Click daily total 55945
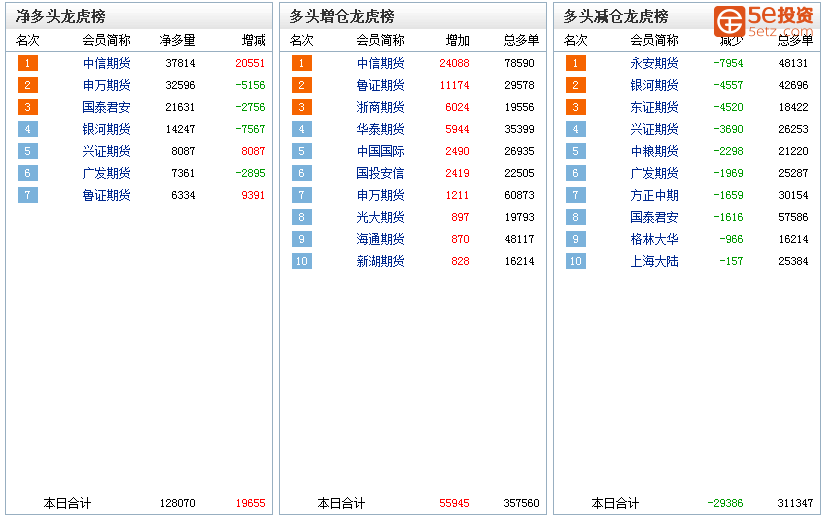The width and height of the screenshot is (821, 521). pyautogui.click(x=454, y=503)
